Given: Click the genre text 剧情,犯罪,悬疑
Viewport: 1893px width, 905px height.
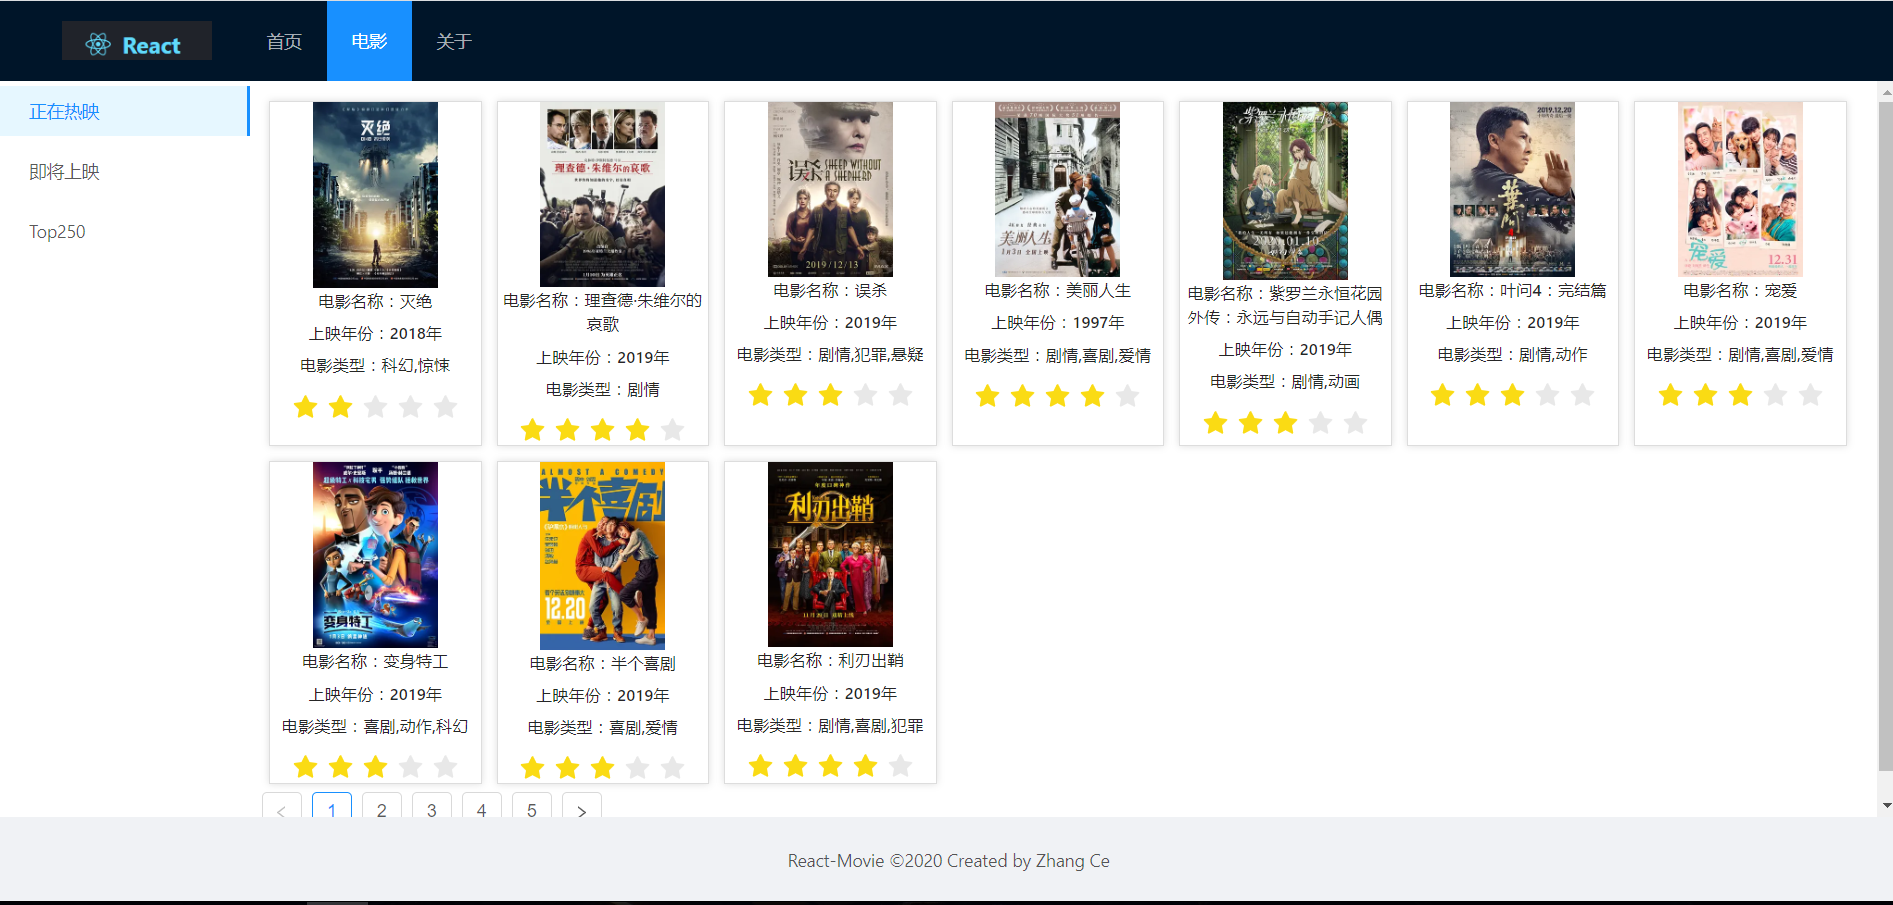Looking at the screenshot, I should (x=871, y=355).
